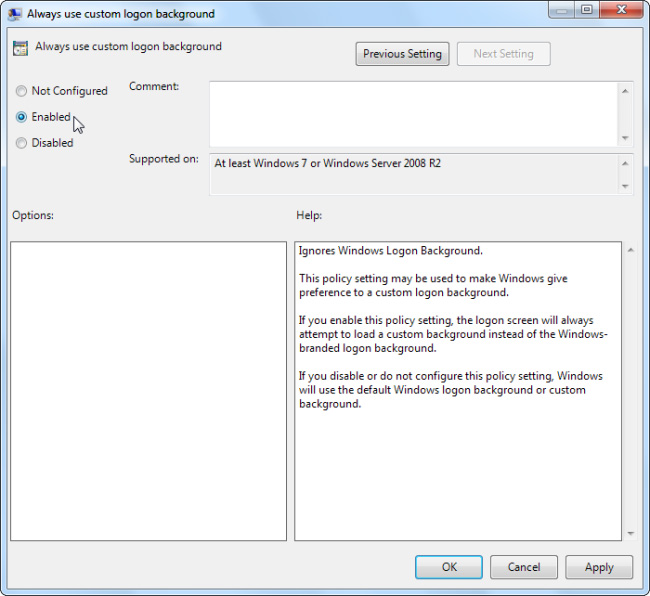Click the Comment box scroll up arrow

coord(625,91)
